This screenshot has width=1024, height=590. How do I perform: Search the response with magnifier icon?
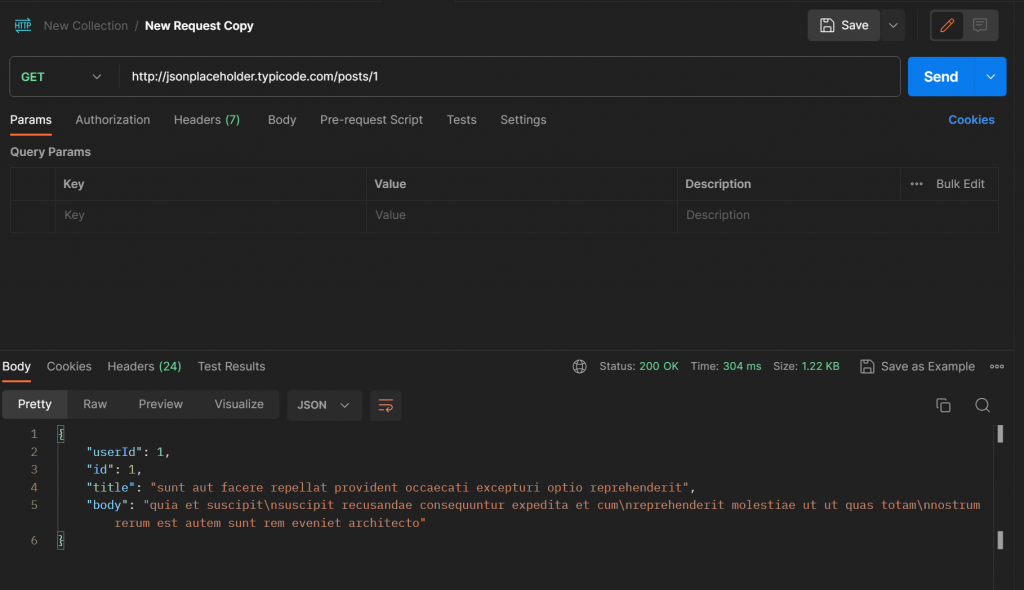pos(982,405)
